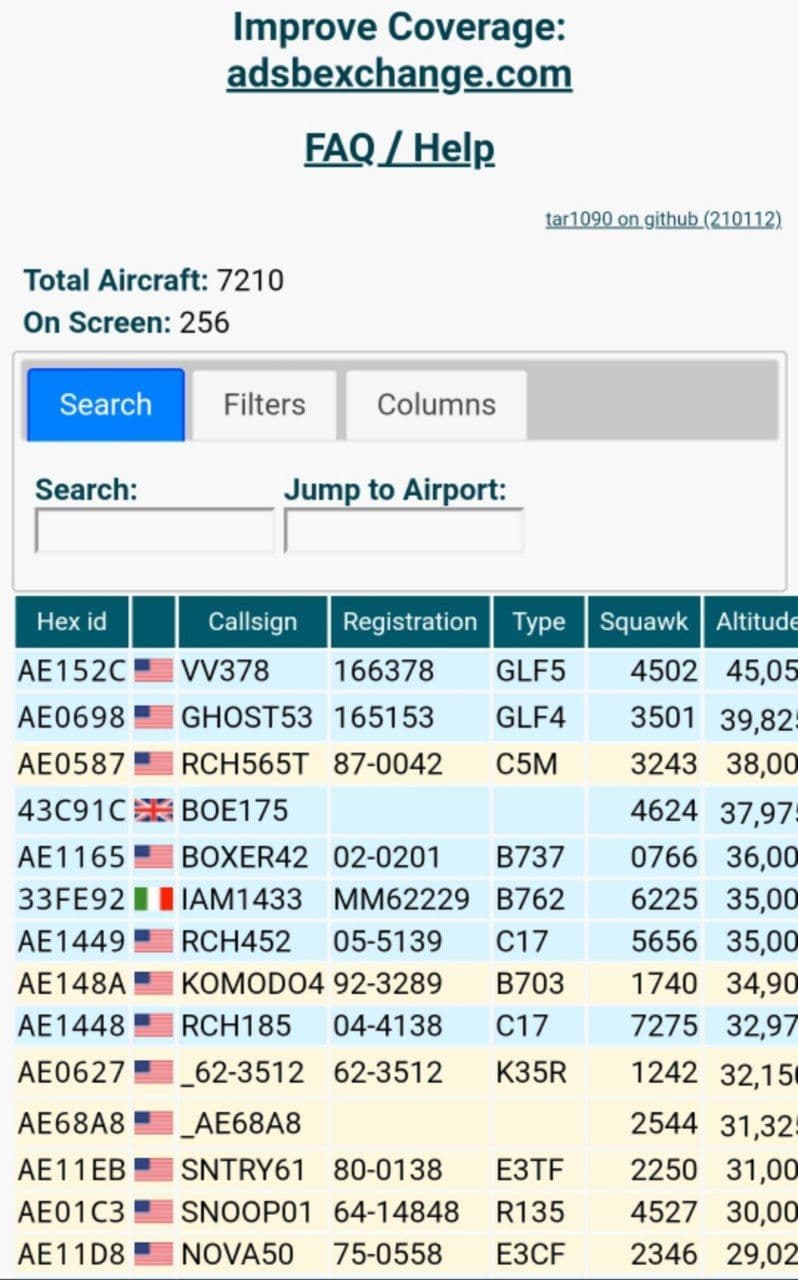Click the US flag beside VV378
The height and width of the screenshot is (1280, 798).
click(153, 670)
